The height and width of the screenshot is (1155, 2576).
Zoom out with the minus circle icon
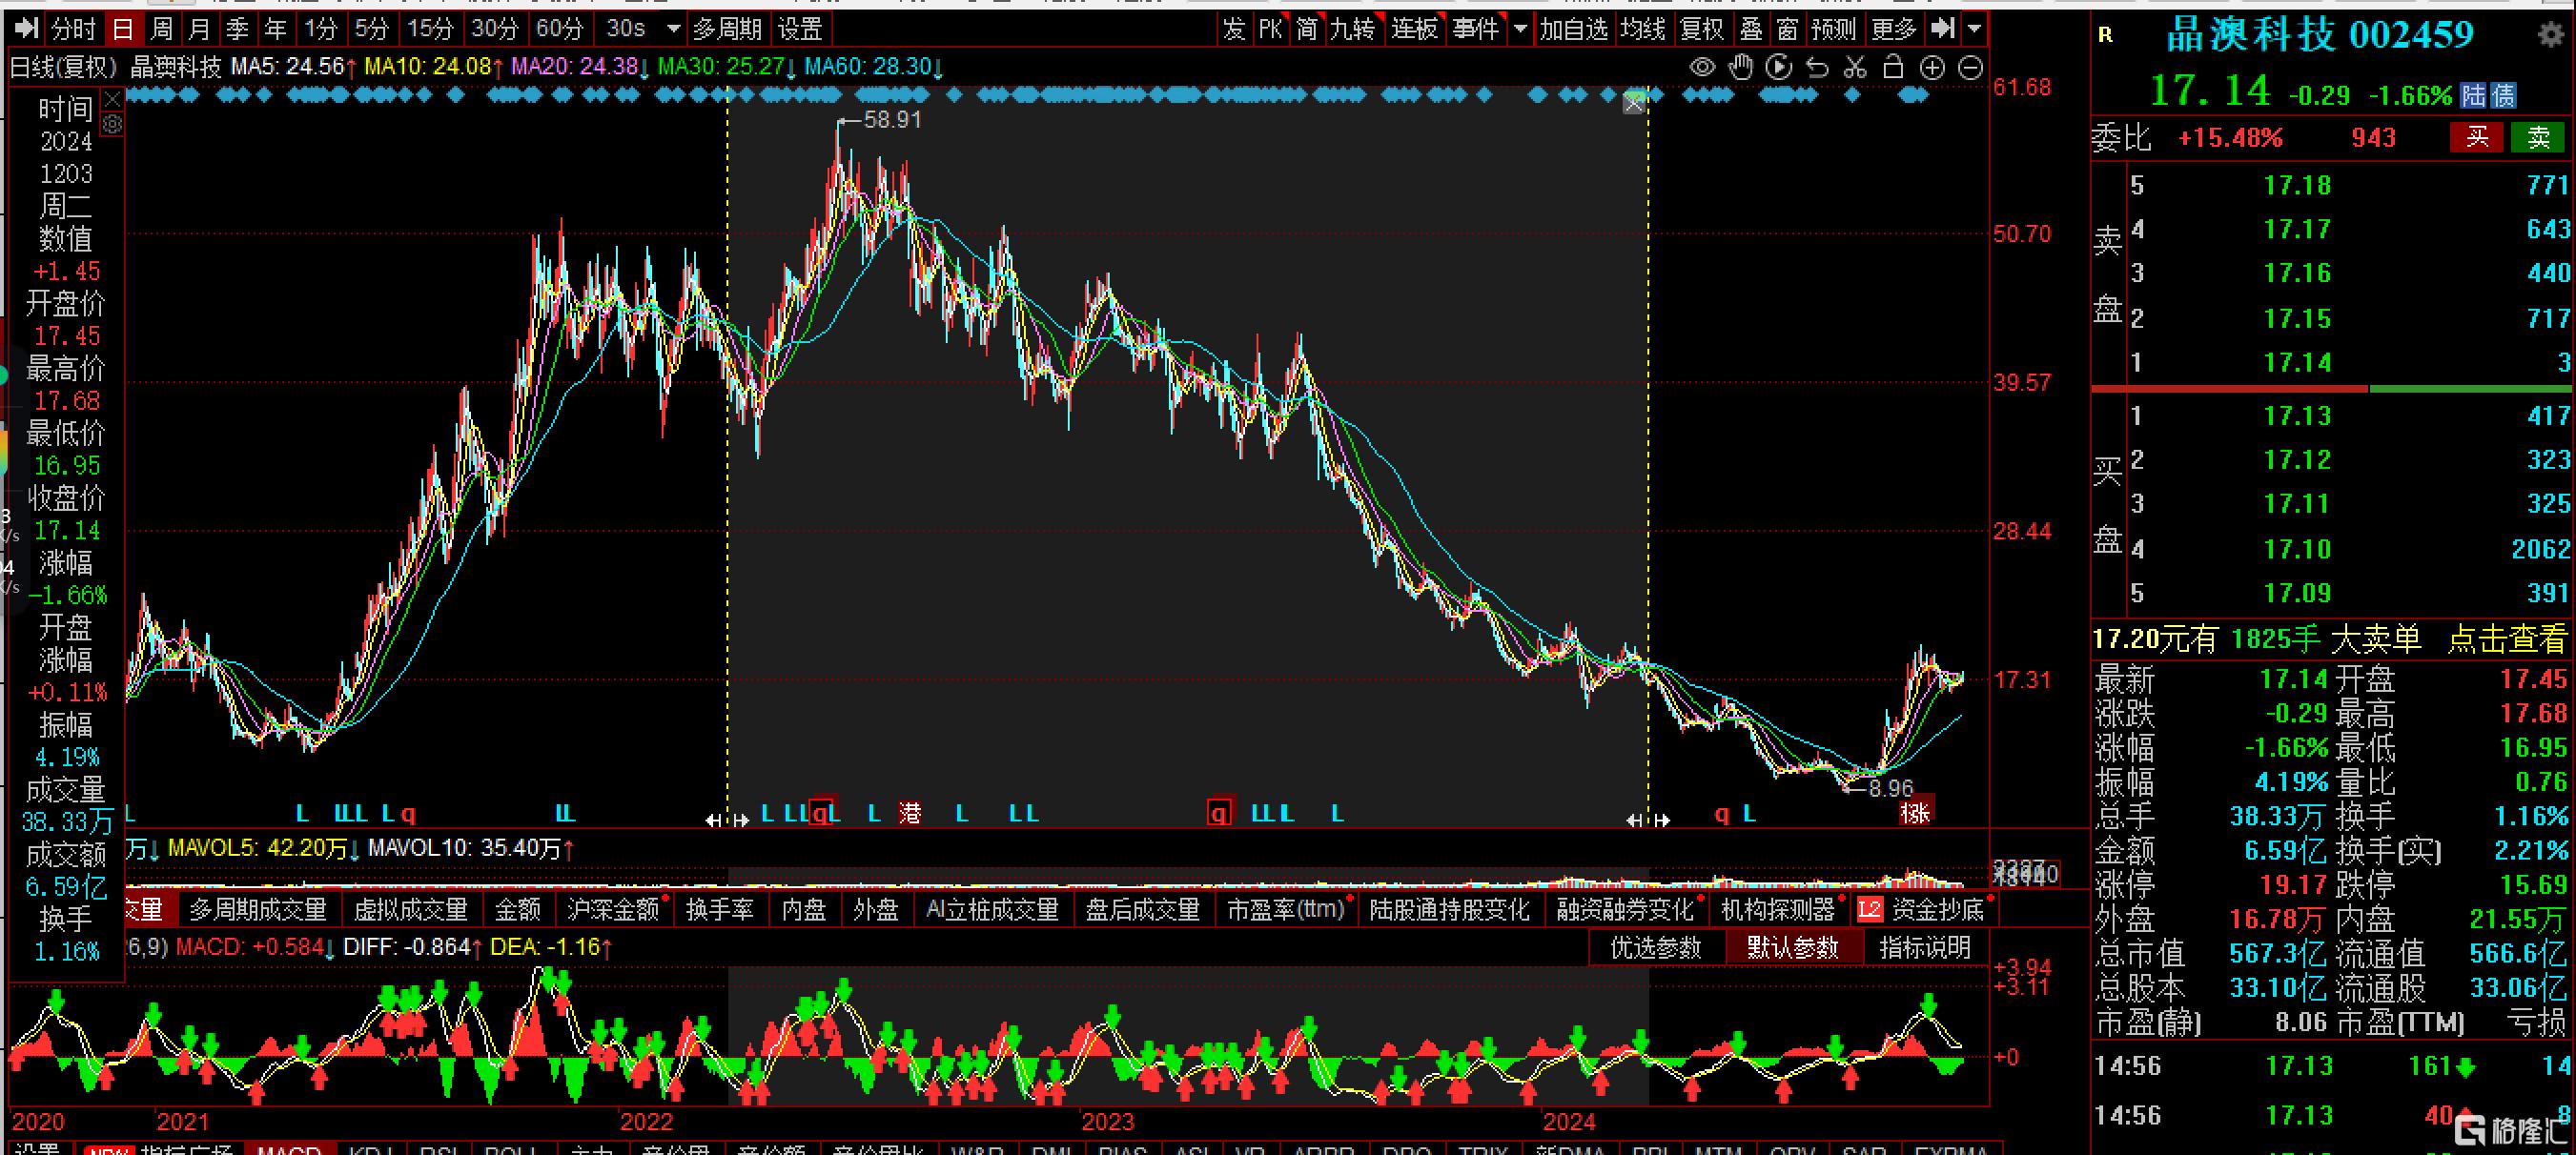pyautogui.click(x=1970, y=68)
